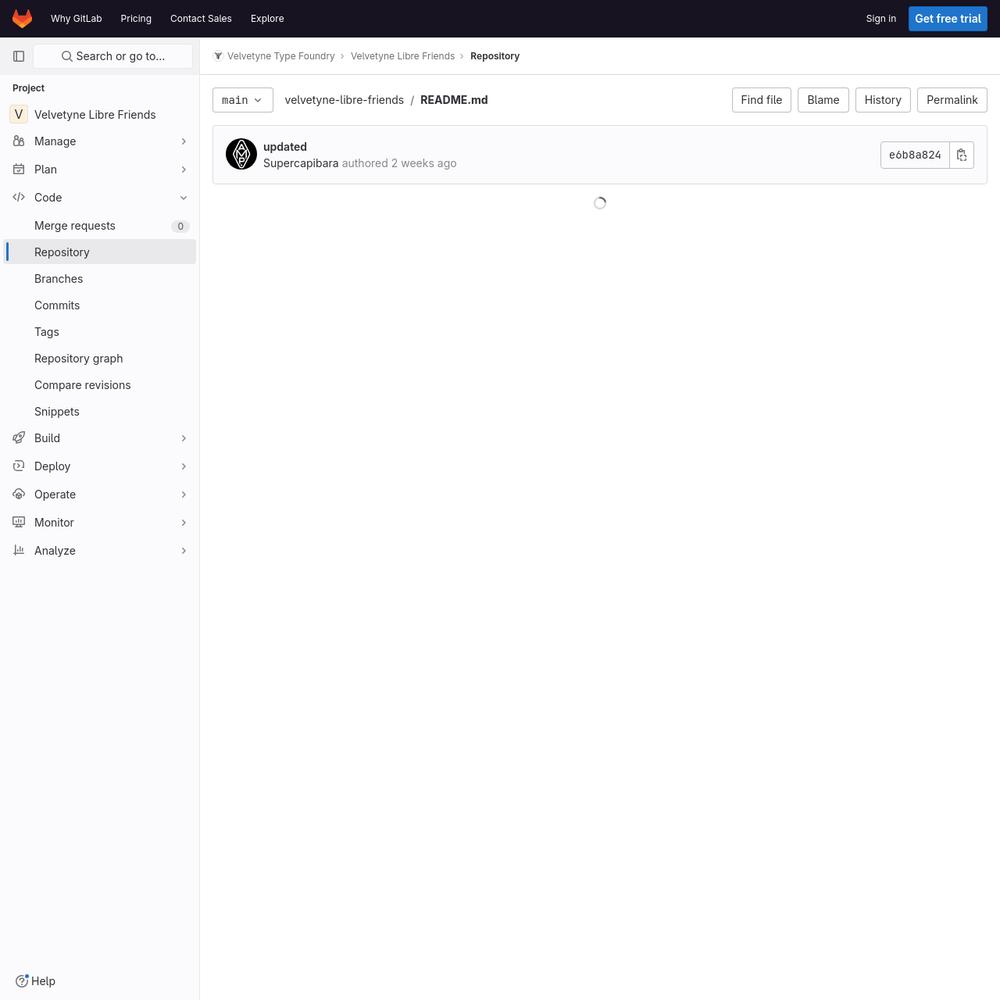This screenshot has height=1000, width=1000.
Task: Collapse the Code section chevron
Action: (x=184, y=197)
